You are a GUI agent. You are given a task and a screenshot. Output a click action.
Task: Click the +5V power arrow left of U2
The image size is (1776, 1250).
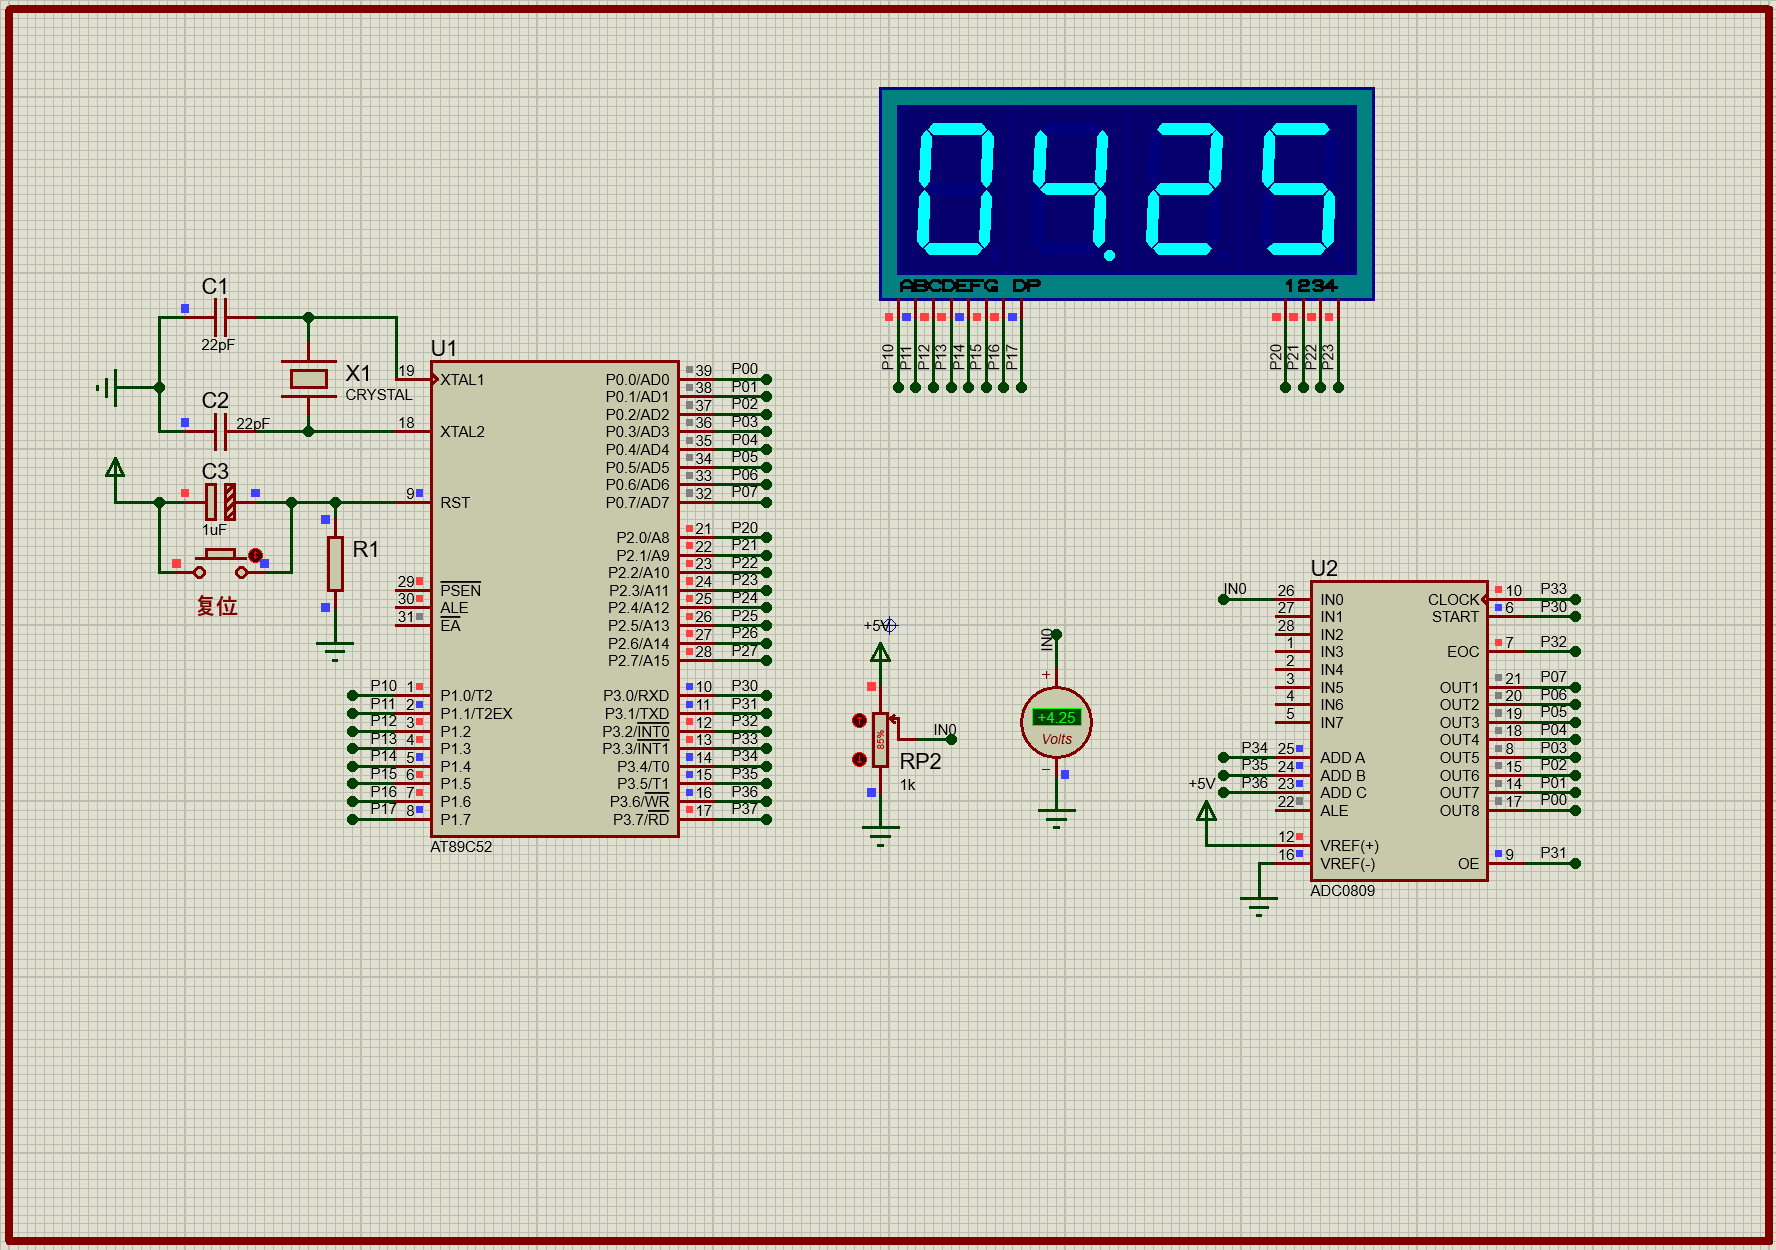coord(1207,811)
